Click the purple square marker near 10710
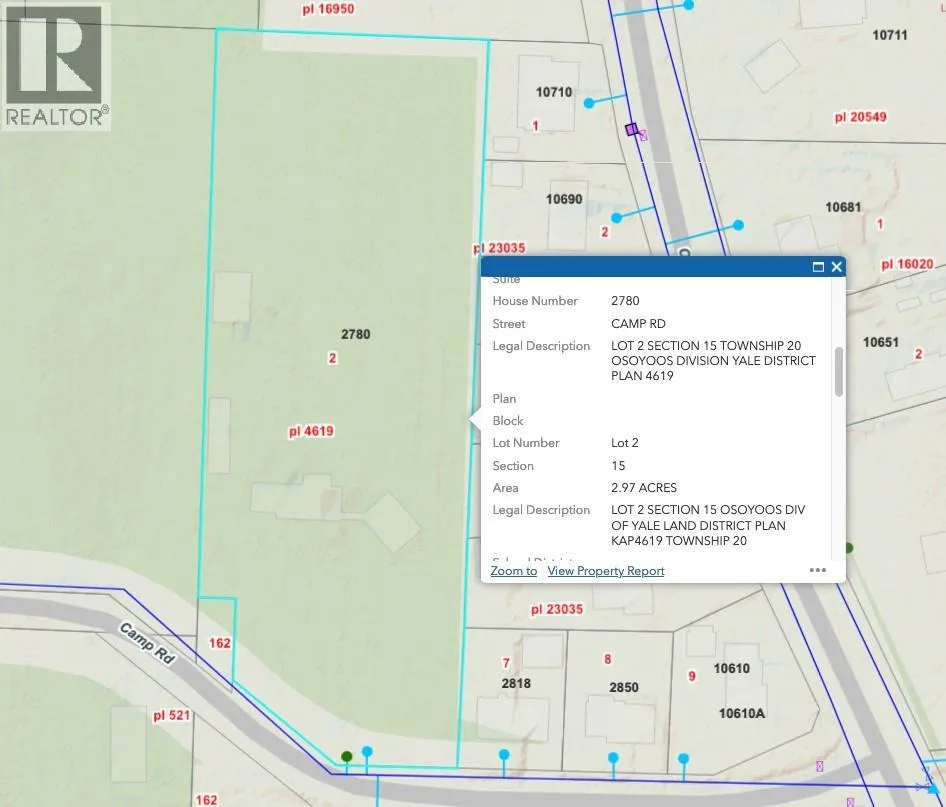 pos(631,129)
